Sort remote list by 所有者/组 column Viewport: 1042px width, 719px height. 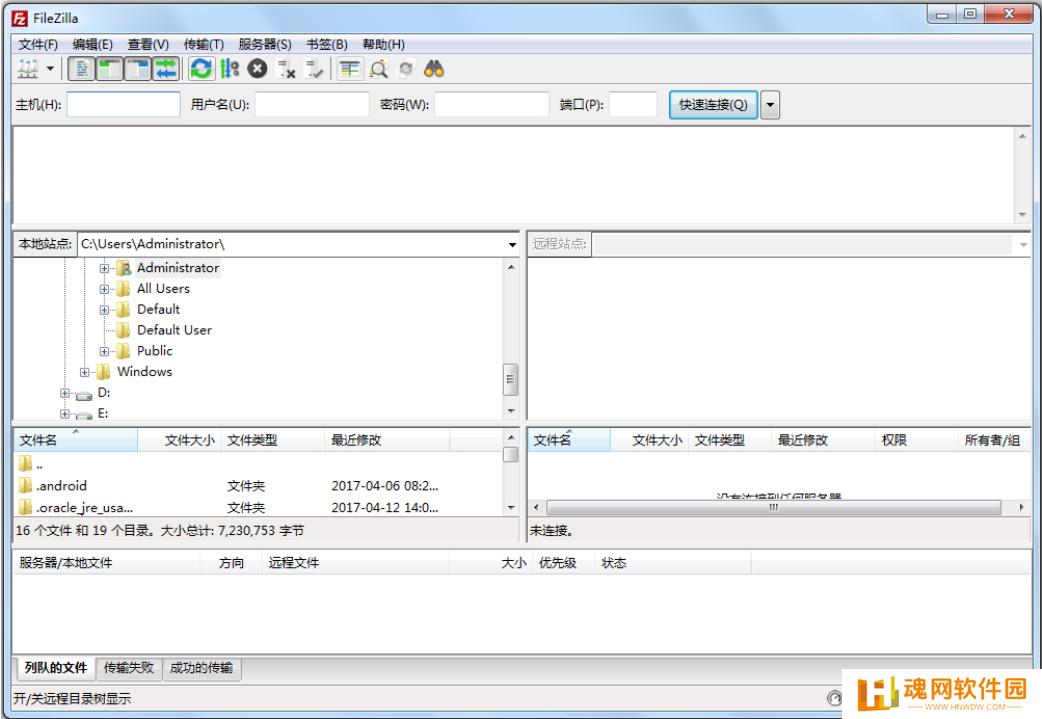coord(994,440)
